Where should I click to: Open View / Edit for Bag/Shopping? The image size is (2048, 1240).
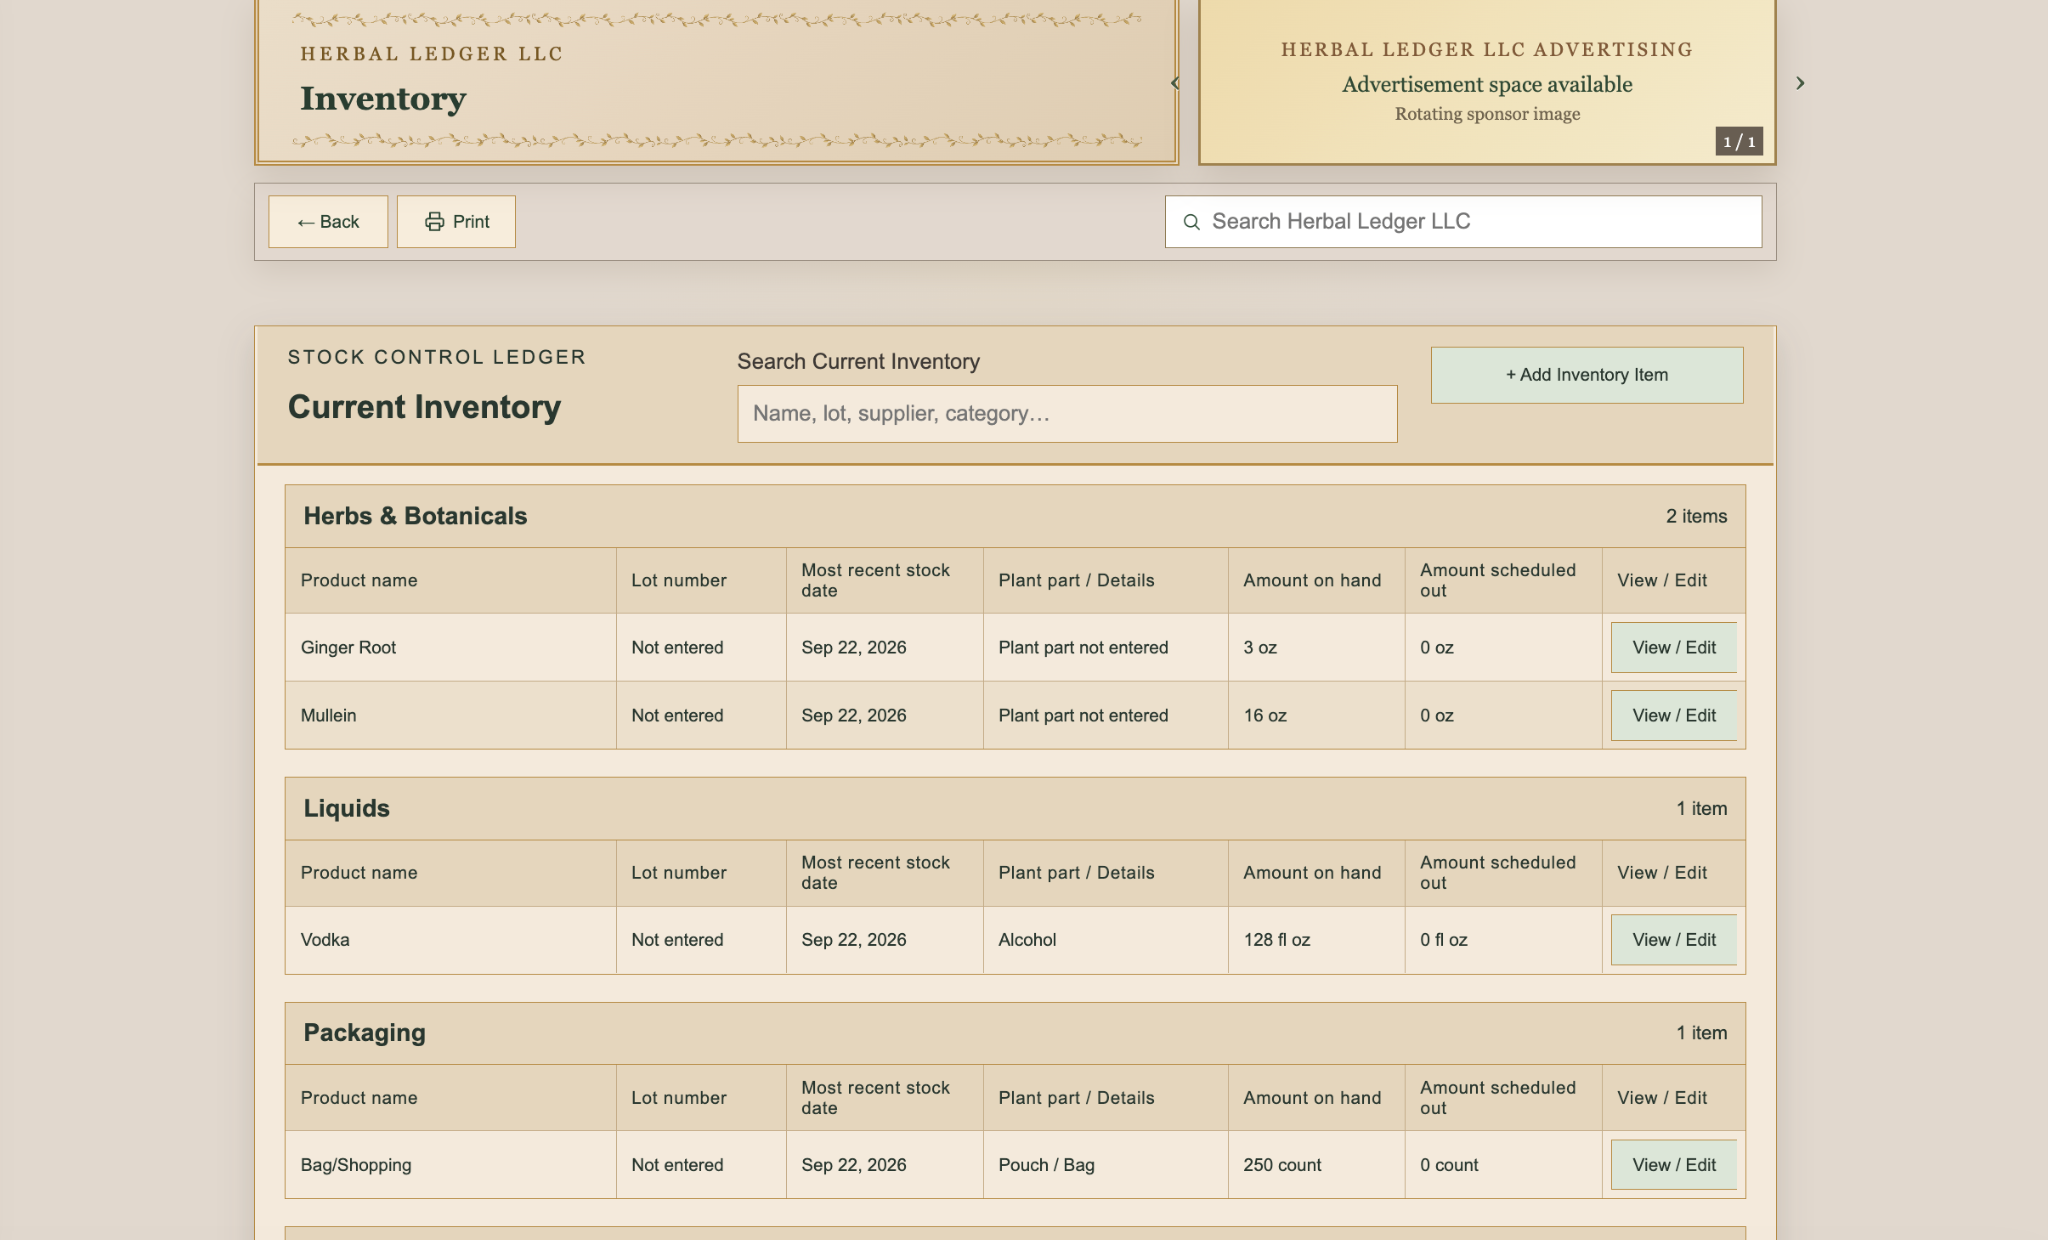tap(1674, 1164)
